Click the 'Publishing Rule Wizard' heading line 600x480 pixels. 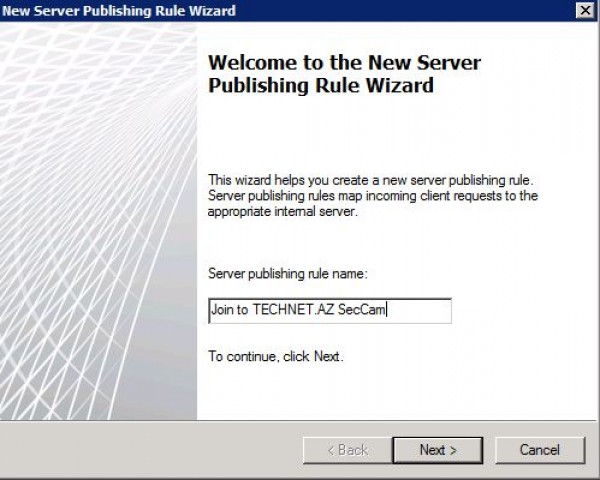(x=320, y=86)
